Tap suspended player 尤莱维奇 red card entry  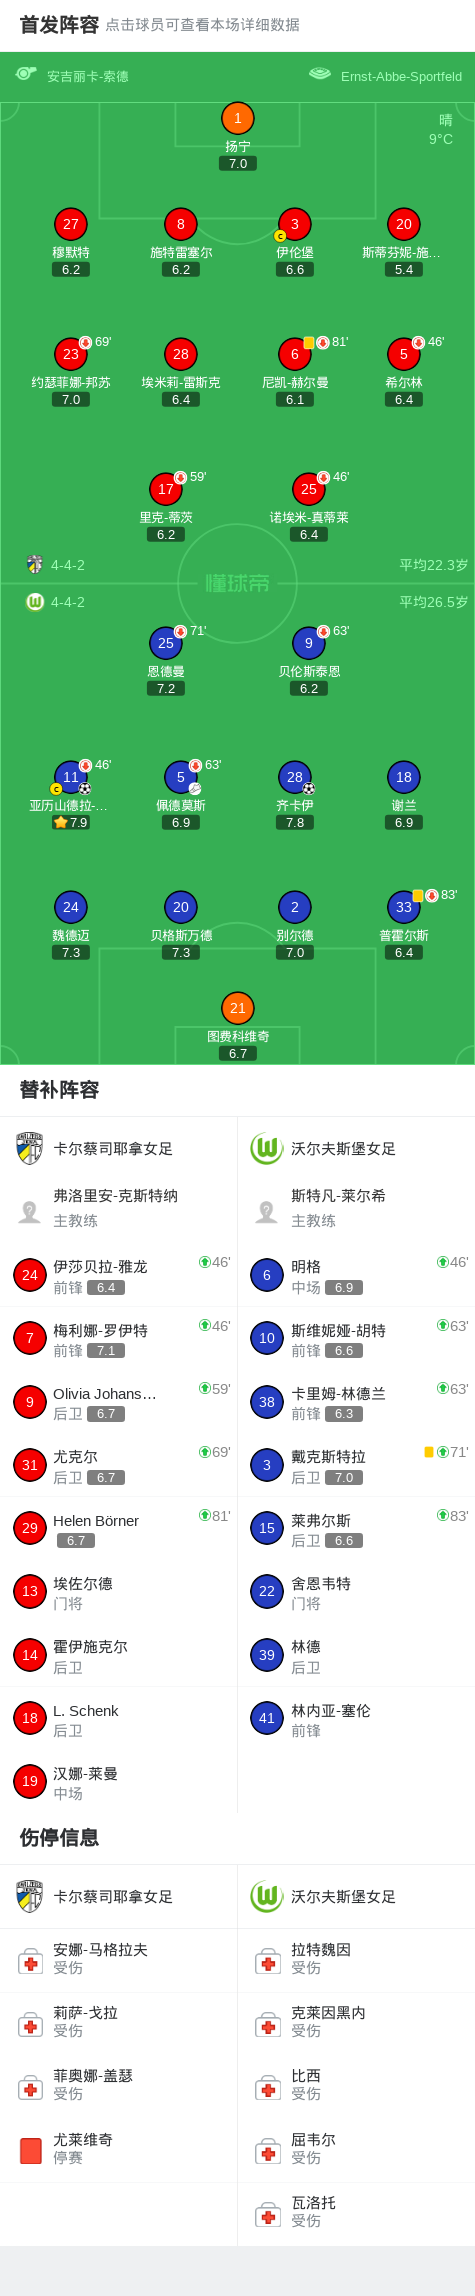pyautogui.click(x=119, y=2149)
